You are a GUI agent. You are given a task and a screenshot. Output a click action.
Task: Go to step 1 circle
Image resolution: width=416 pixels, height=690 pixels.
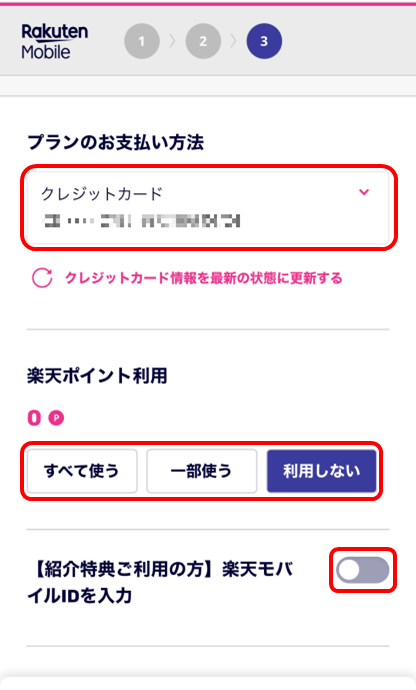click(142, 41)
